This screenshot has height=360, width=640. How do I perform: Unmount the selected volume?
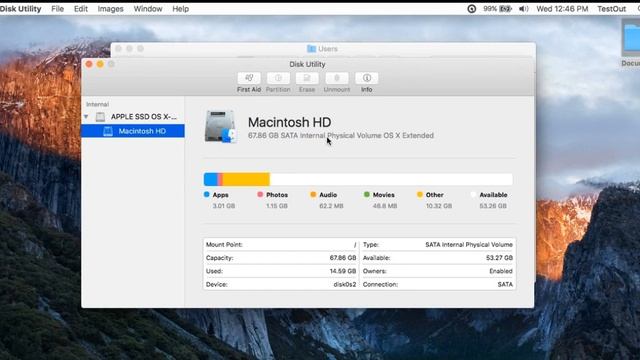pos(337,78)
